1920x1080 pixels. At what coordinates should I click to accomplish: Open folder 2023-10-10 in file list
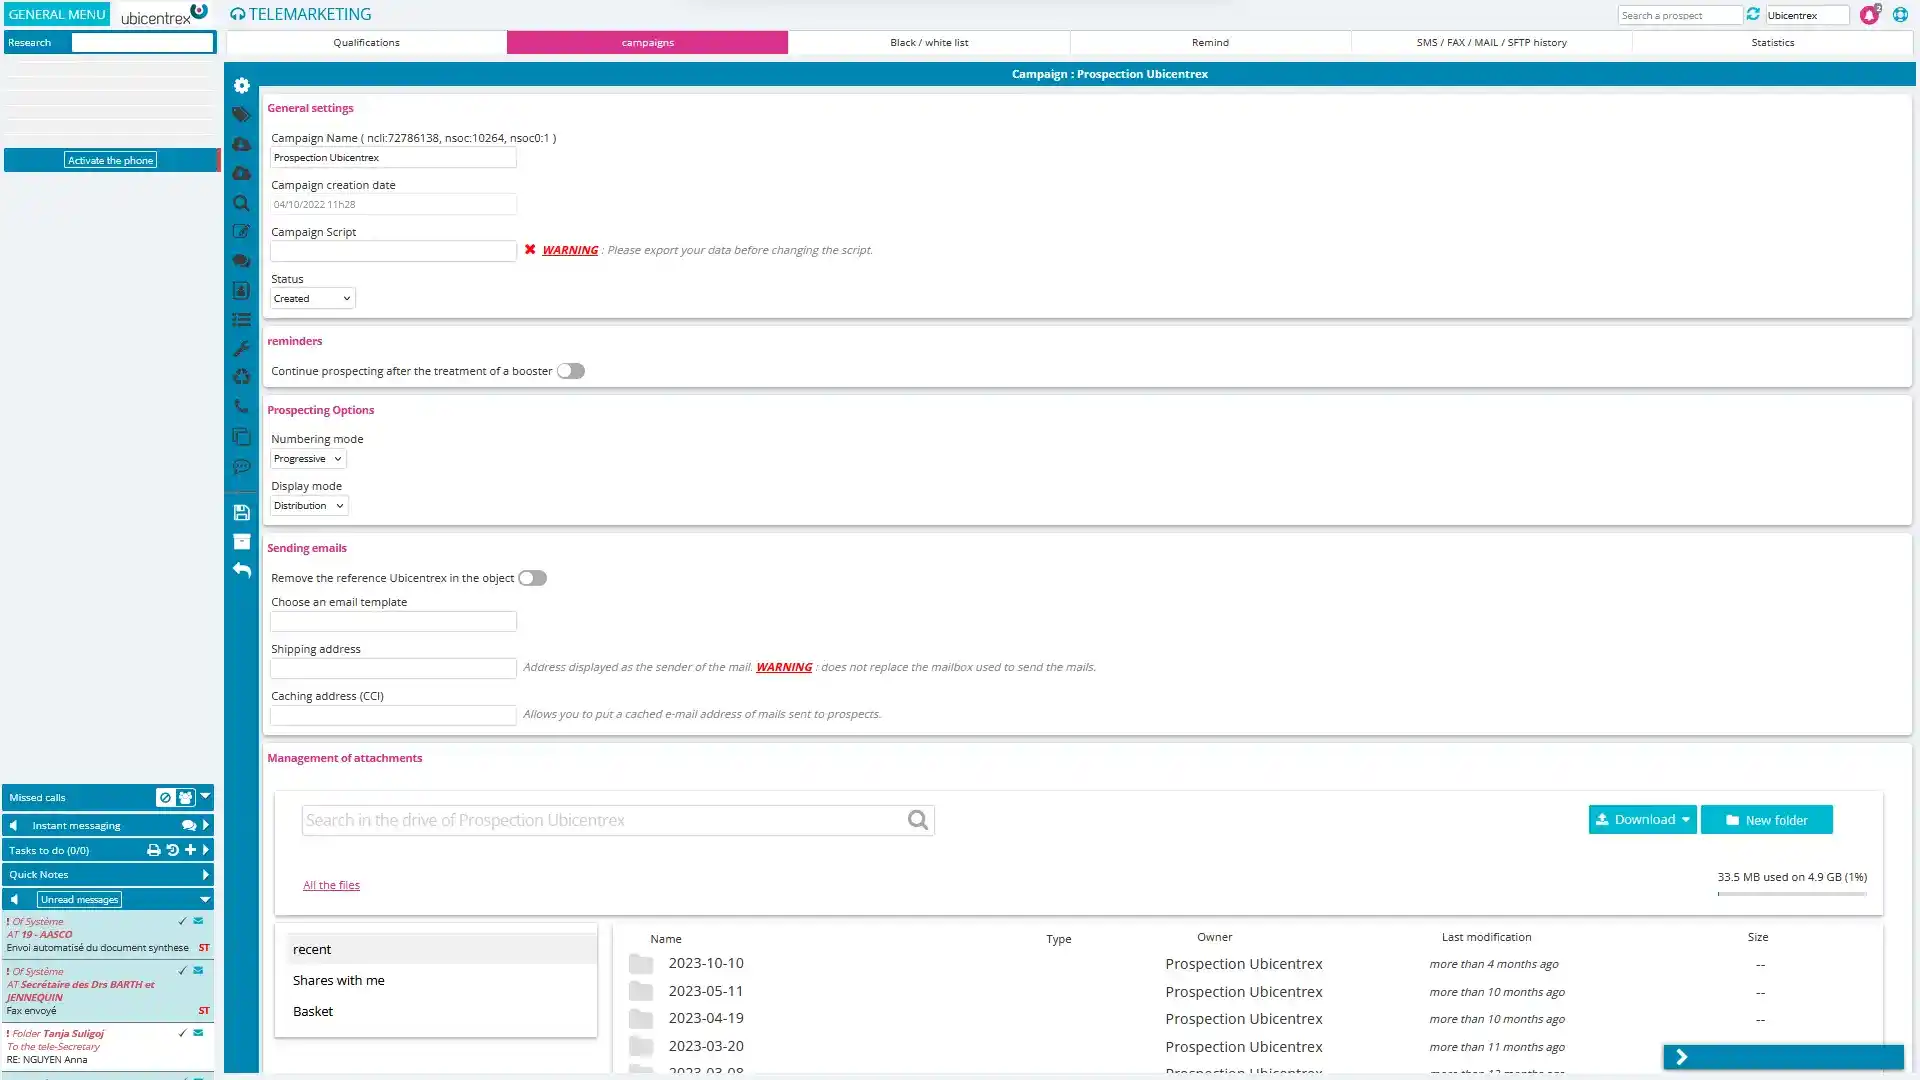tap(706, 963)
